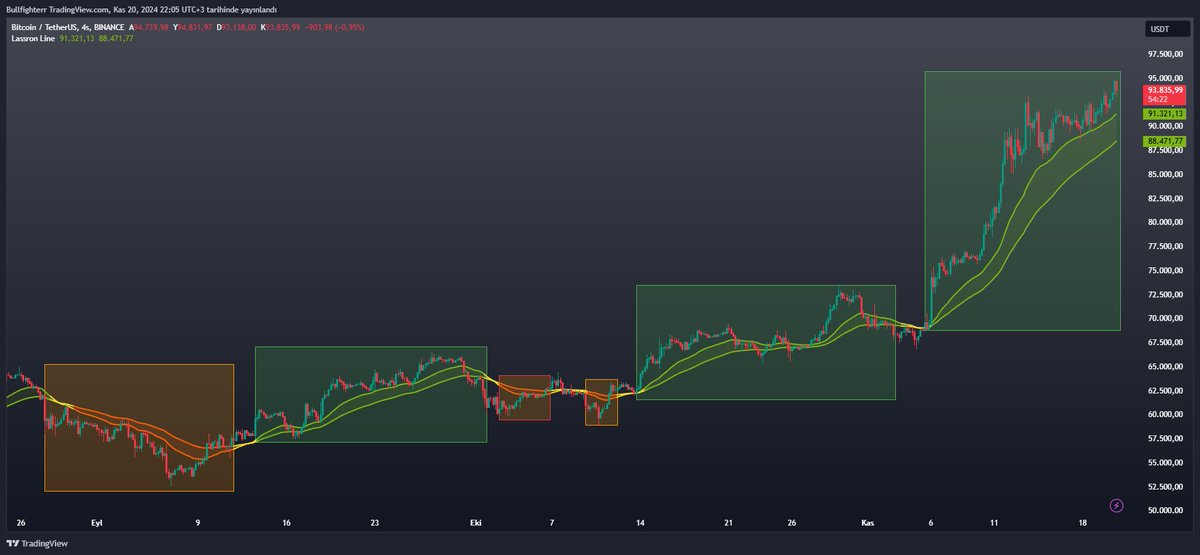Image resolution: width=1200 pixels, height=555 pixels.
Task: Click the 95.000,00 price axis label
Action: point(1164,78)
